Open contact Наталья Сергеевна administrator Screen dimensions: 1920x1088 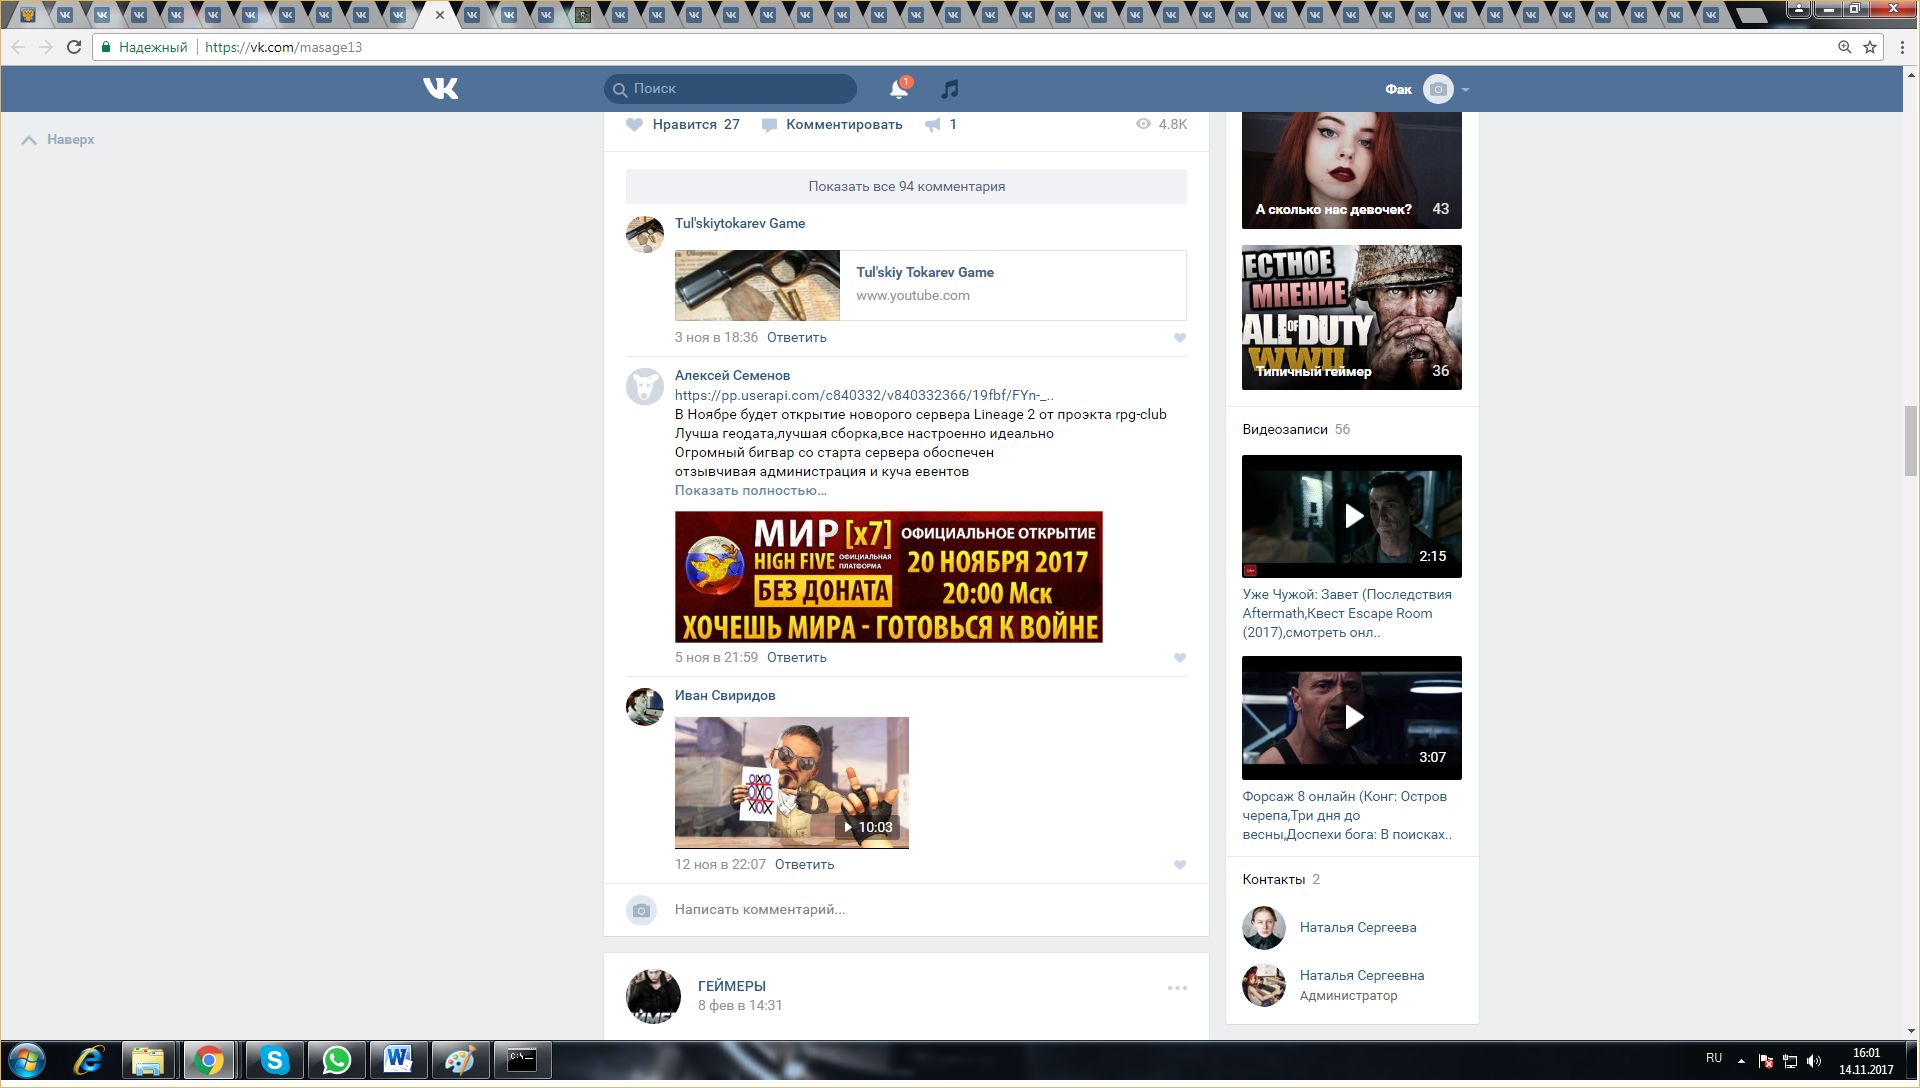click(x=1362, y=975)
